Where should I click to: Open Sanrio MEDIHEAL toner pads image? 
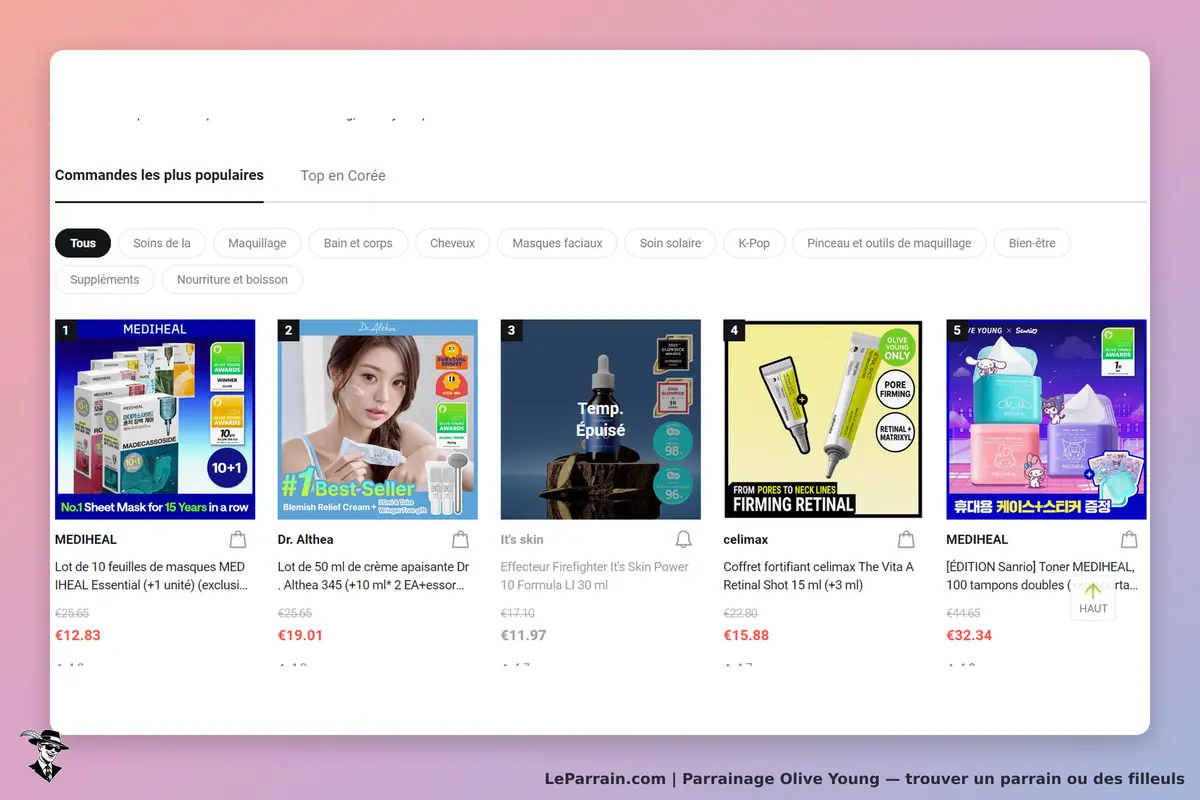point(1046,420)
